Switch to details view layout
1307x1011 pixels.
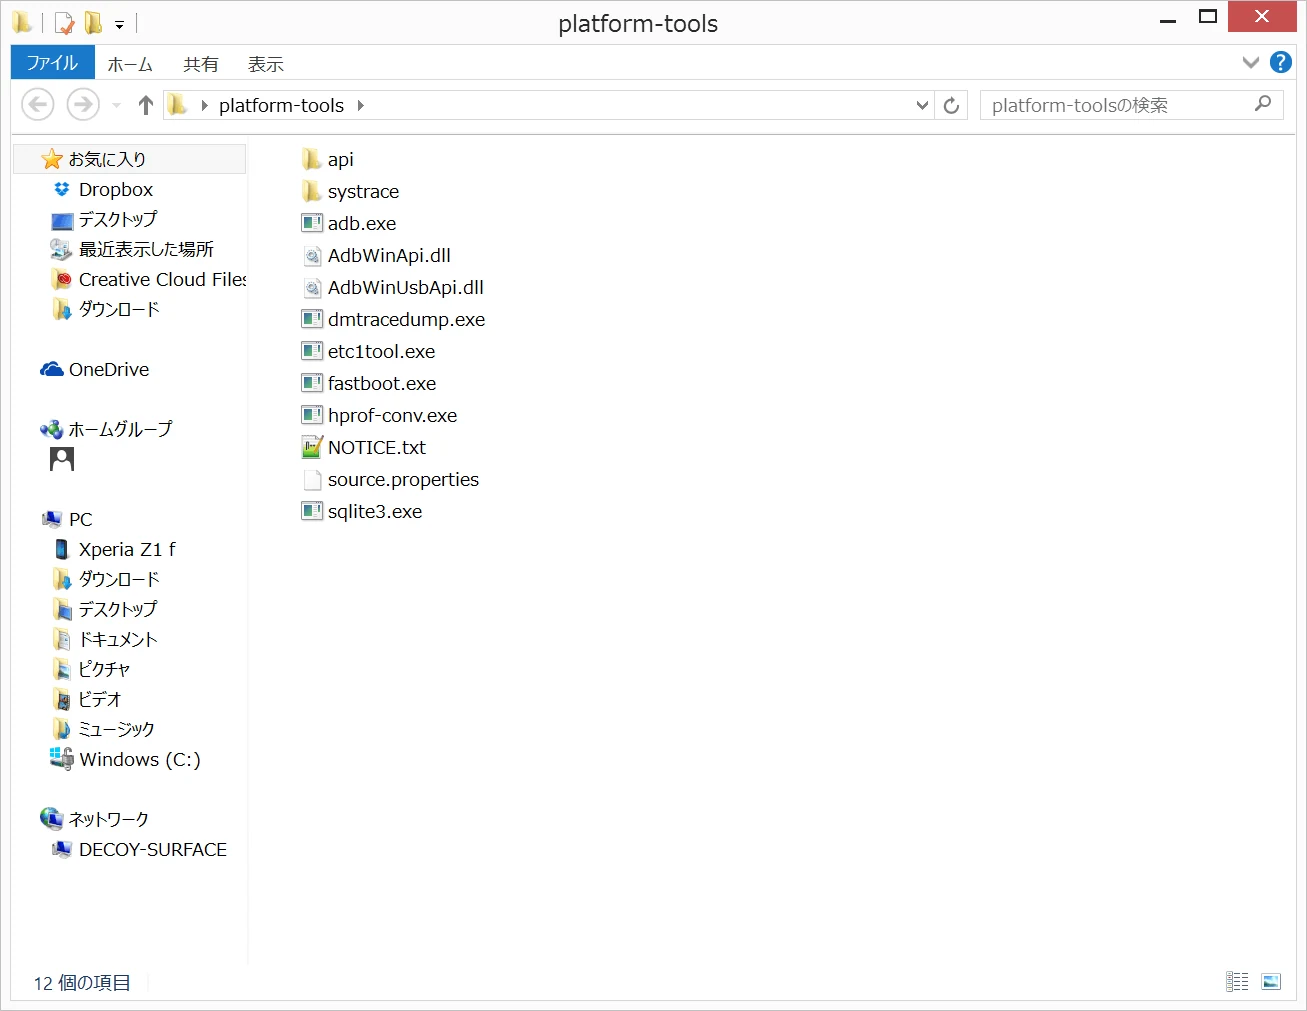point(1237,982)
